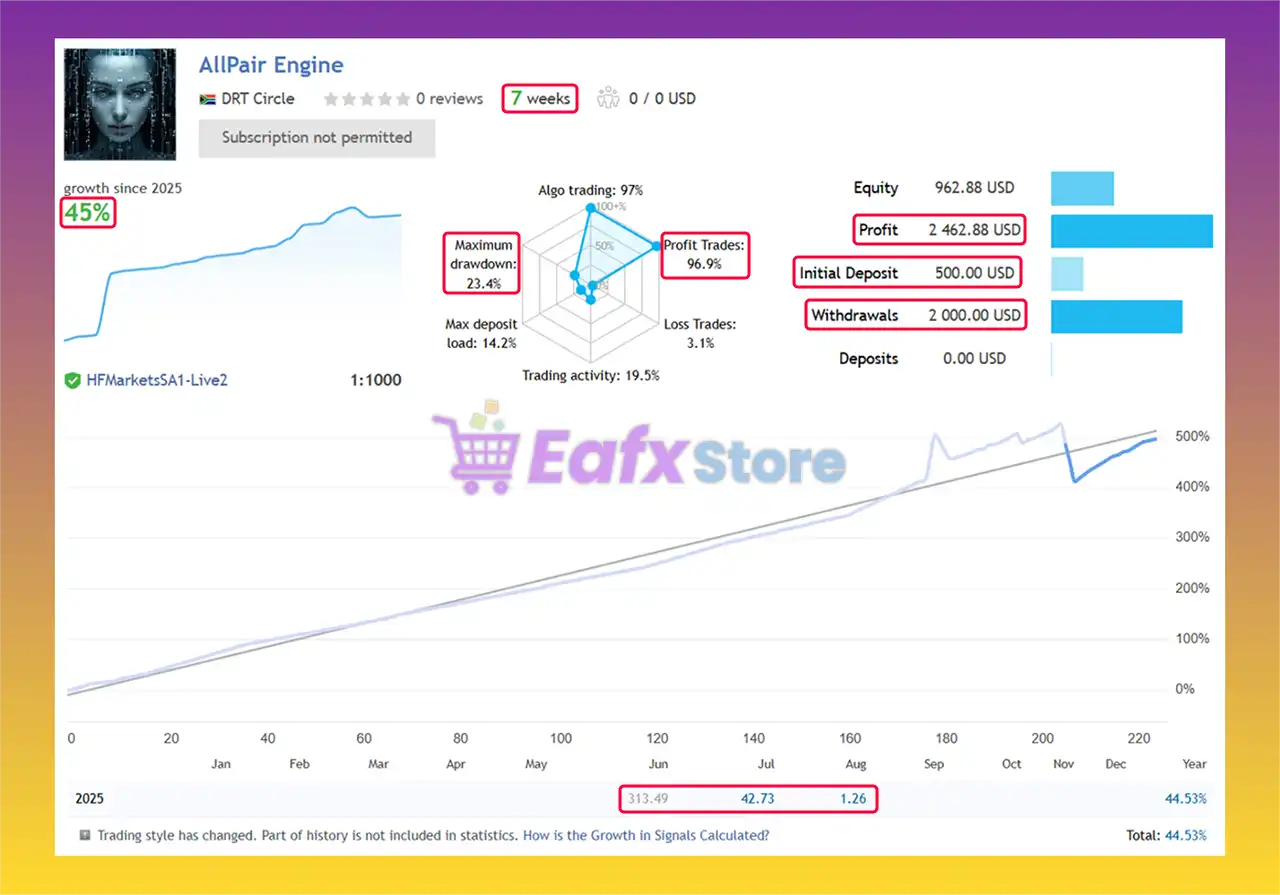
Task: Open the small growth since 2025 chart
Action: (233, 273)
